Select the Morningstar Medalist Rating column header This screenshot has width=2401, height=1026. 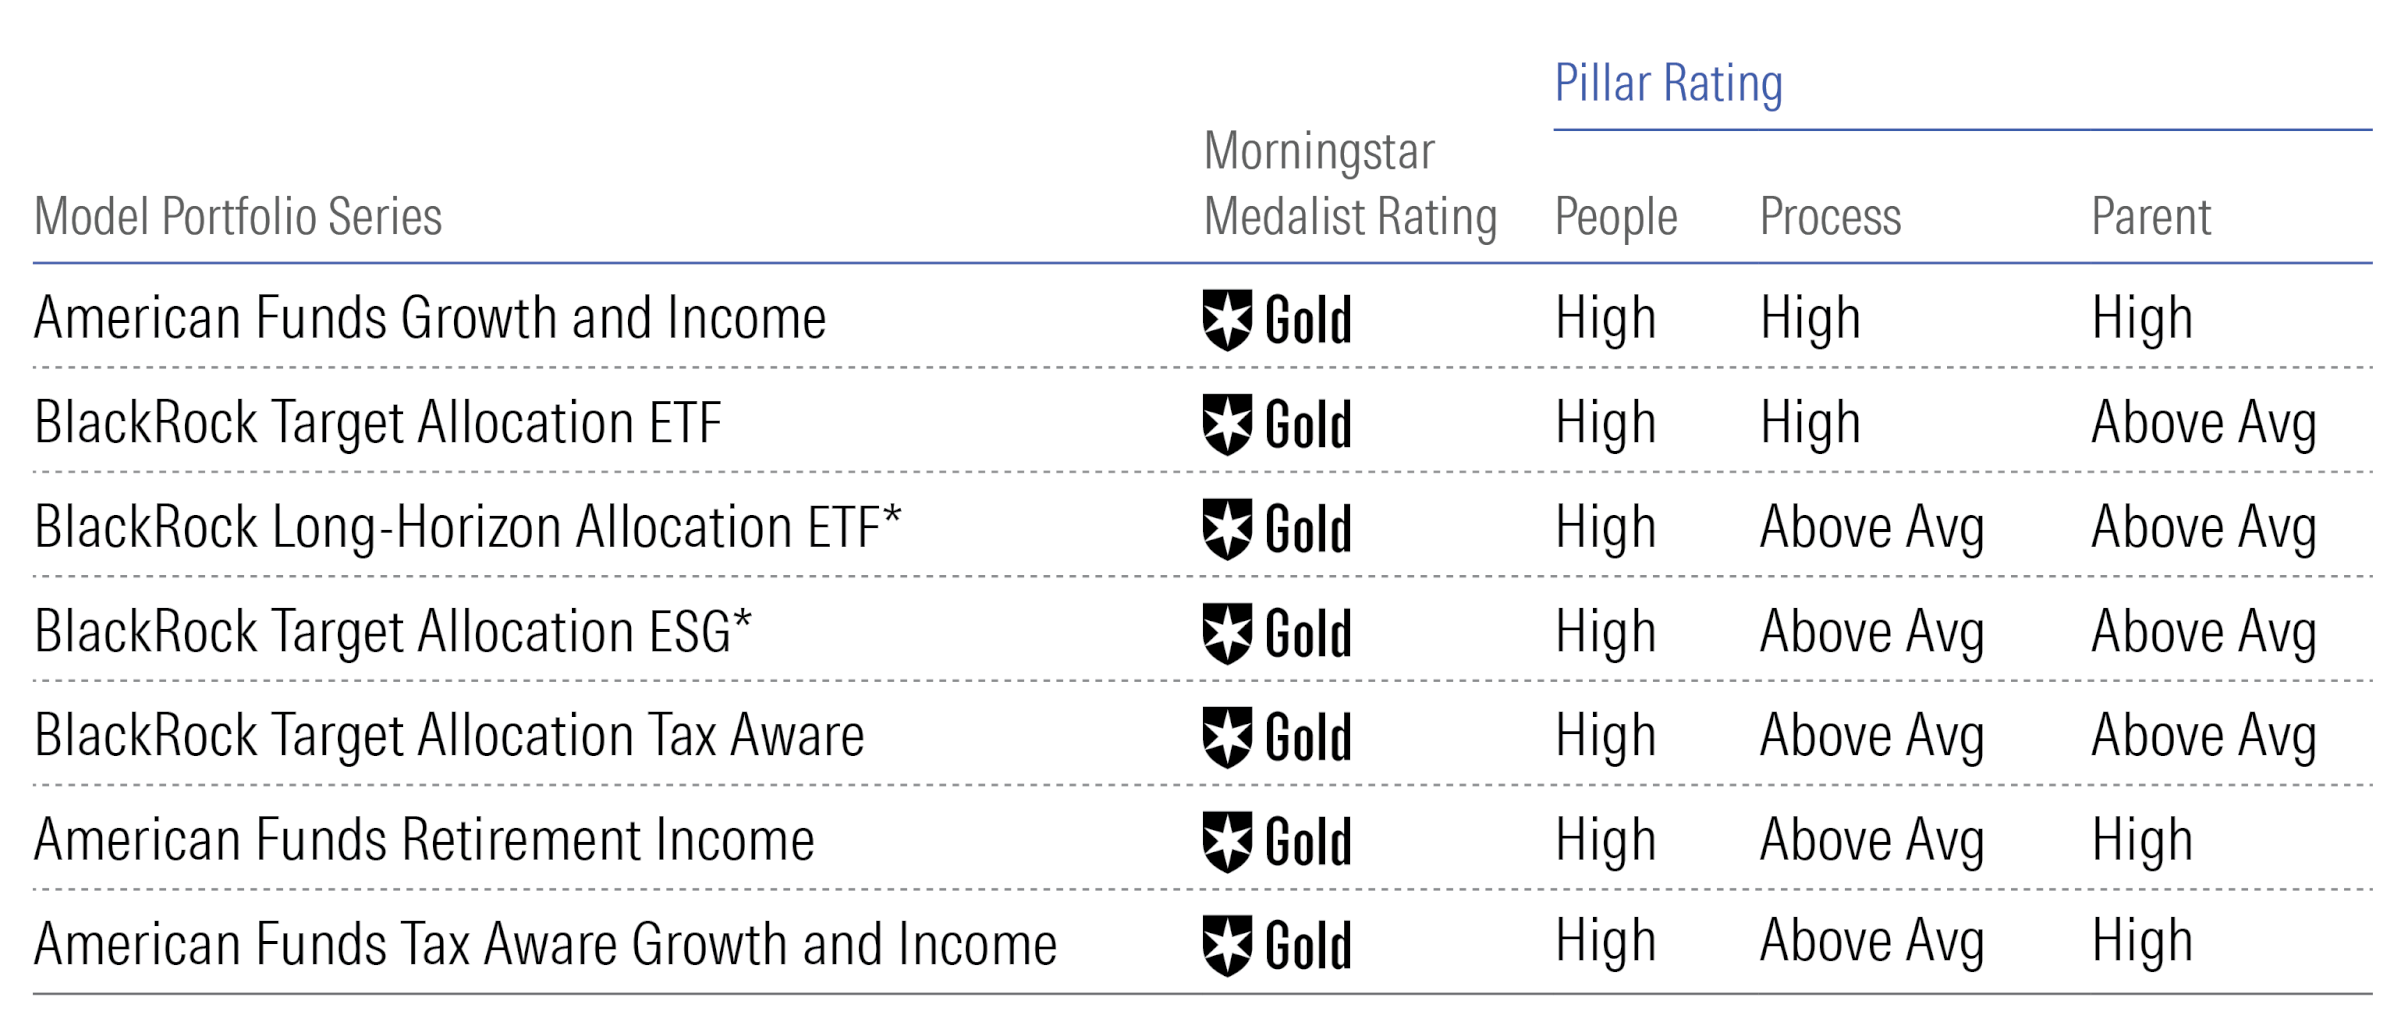pos(1350,184)
